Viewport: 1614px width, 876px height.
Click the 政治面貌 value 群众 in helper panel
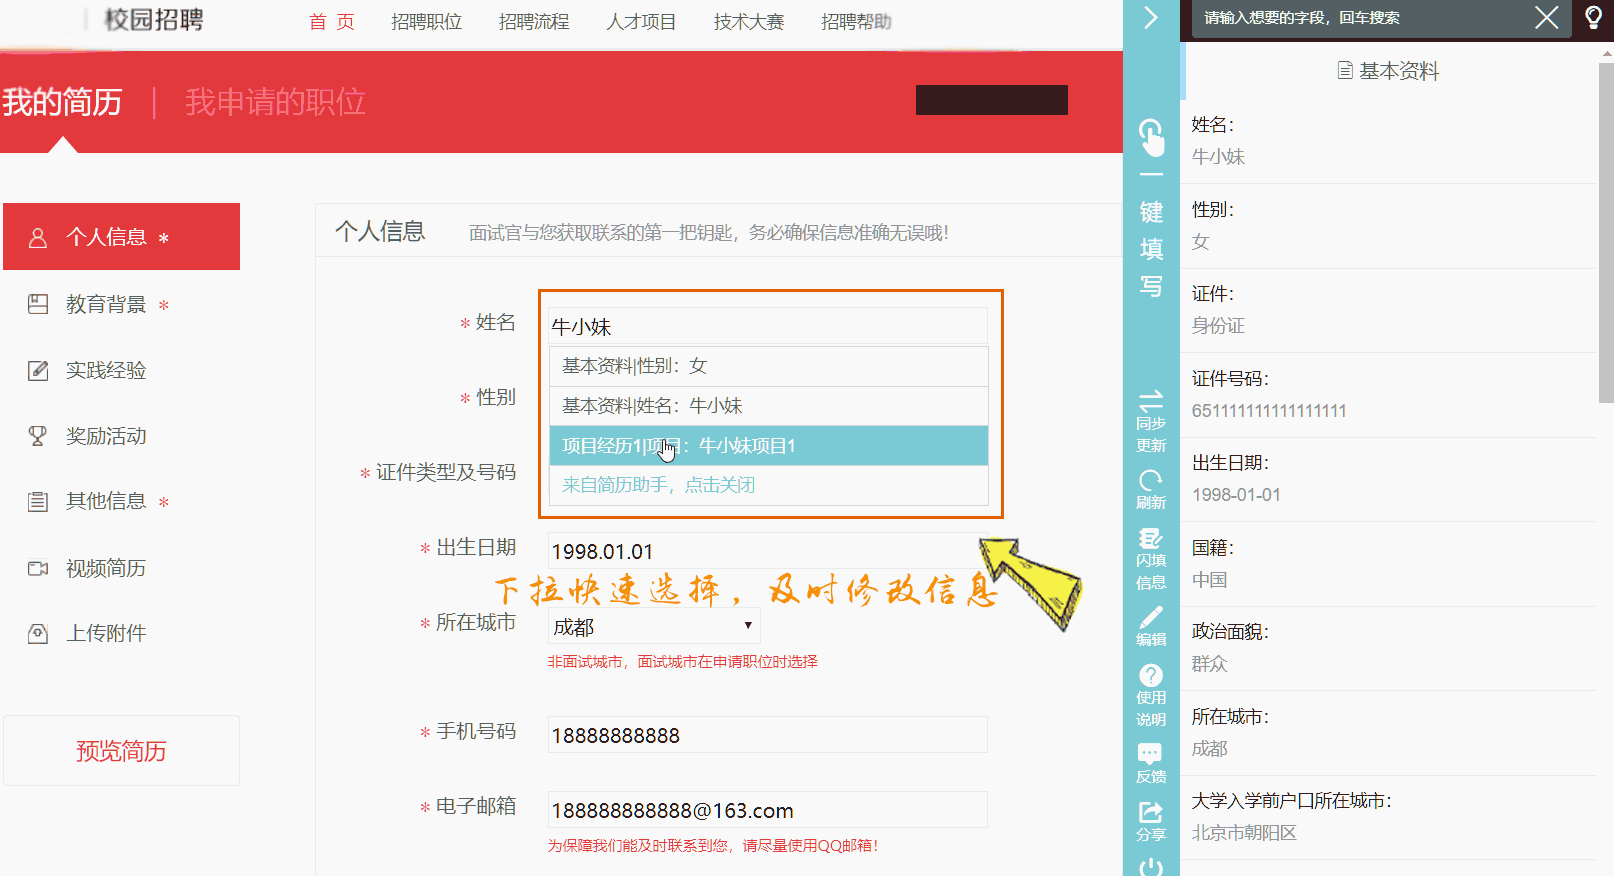[x=1209, y=664]
